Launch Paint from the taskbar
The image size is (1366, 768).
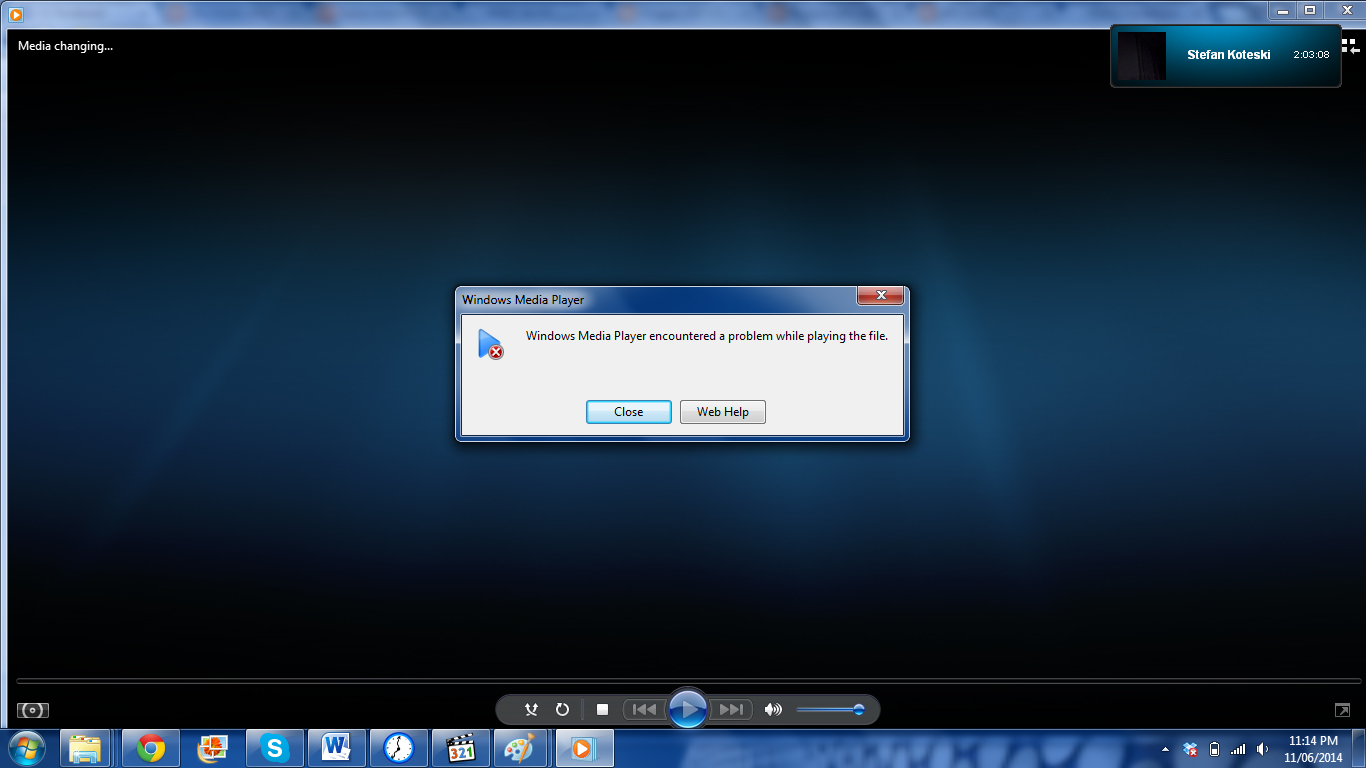tap(520, 748)
